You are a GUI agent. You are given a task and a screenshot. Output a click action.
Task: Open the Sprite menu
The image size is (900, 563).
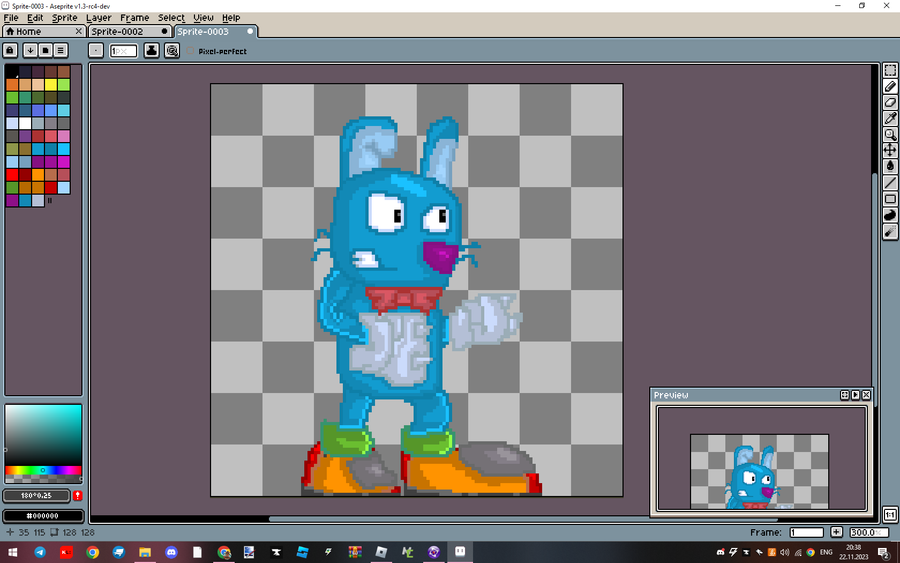pyautogui.click(x=64, y=18)
